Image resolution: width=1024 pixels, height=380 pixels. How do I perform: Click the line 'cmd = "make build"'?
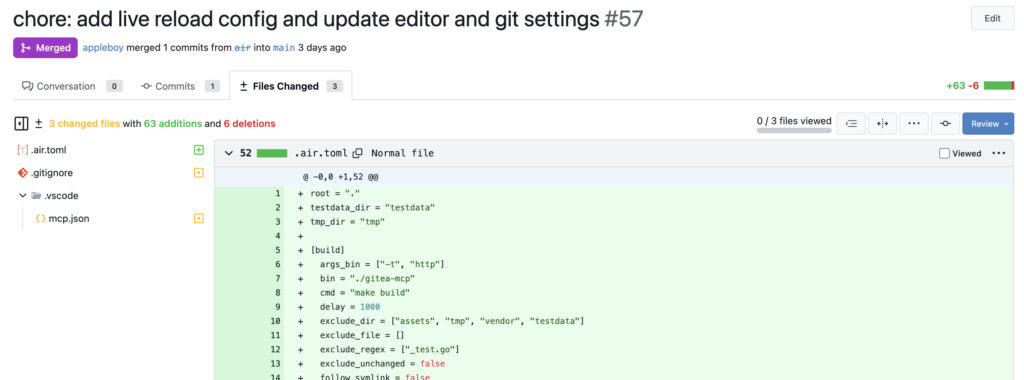coord(365,293)
